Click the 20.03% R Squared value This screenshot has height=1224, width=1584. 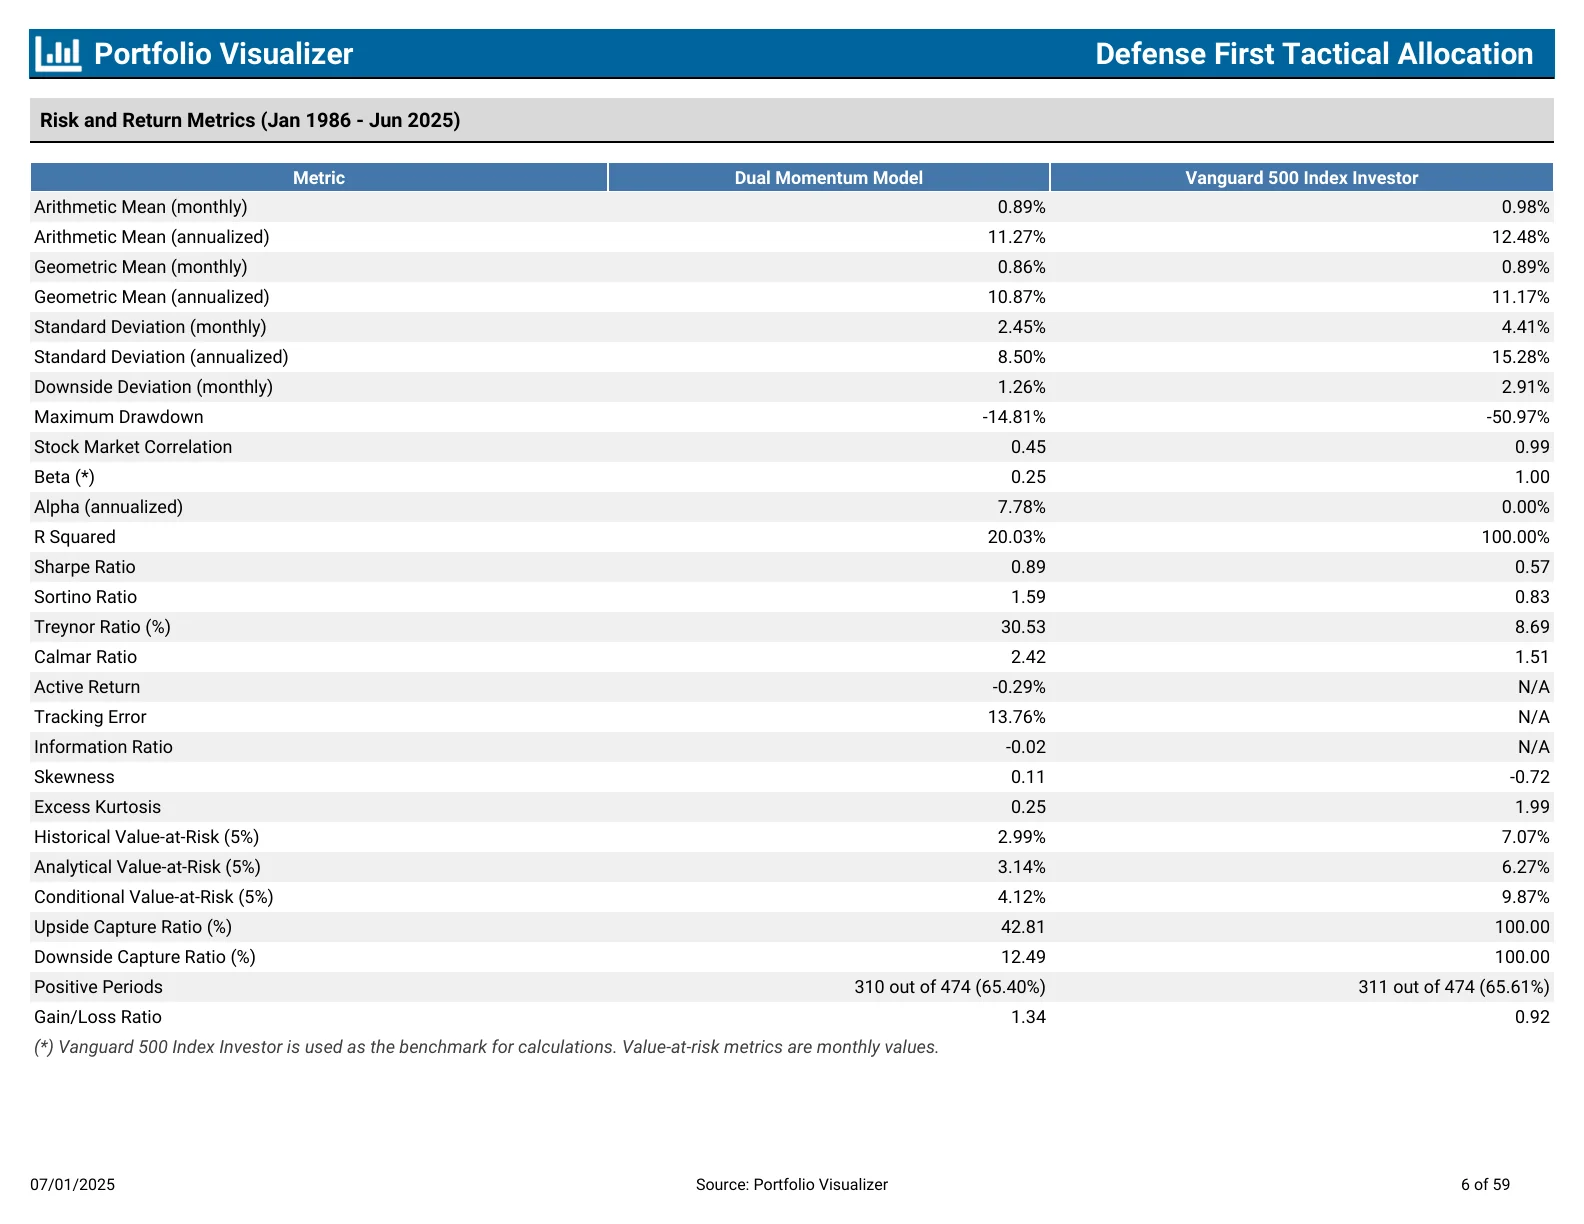click(1017, 537)
